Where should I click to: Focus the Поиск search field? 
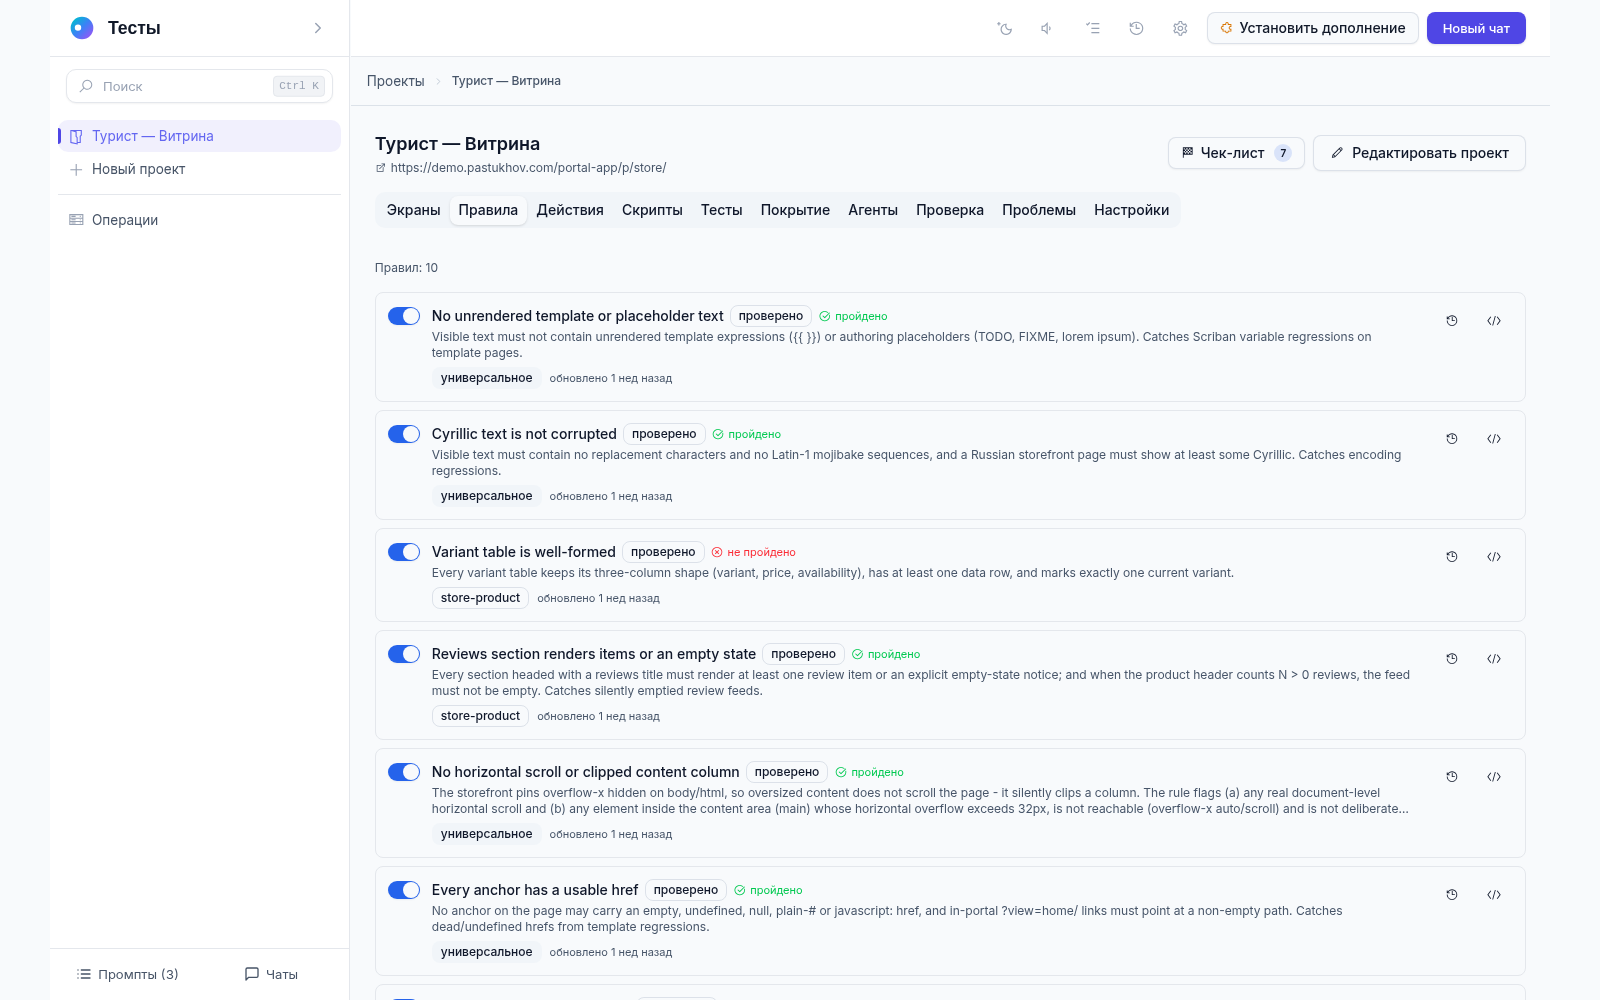200,86
